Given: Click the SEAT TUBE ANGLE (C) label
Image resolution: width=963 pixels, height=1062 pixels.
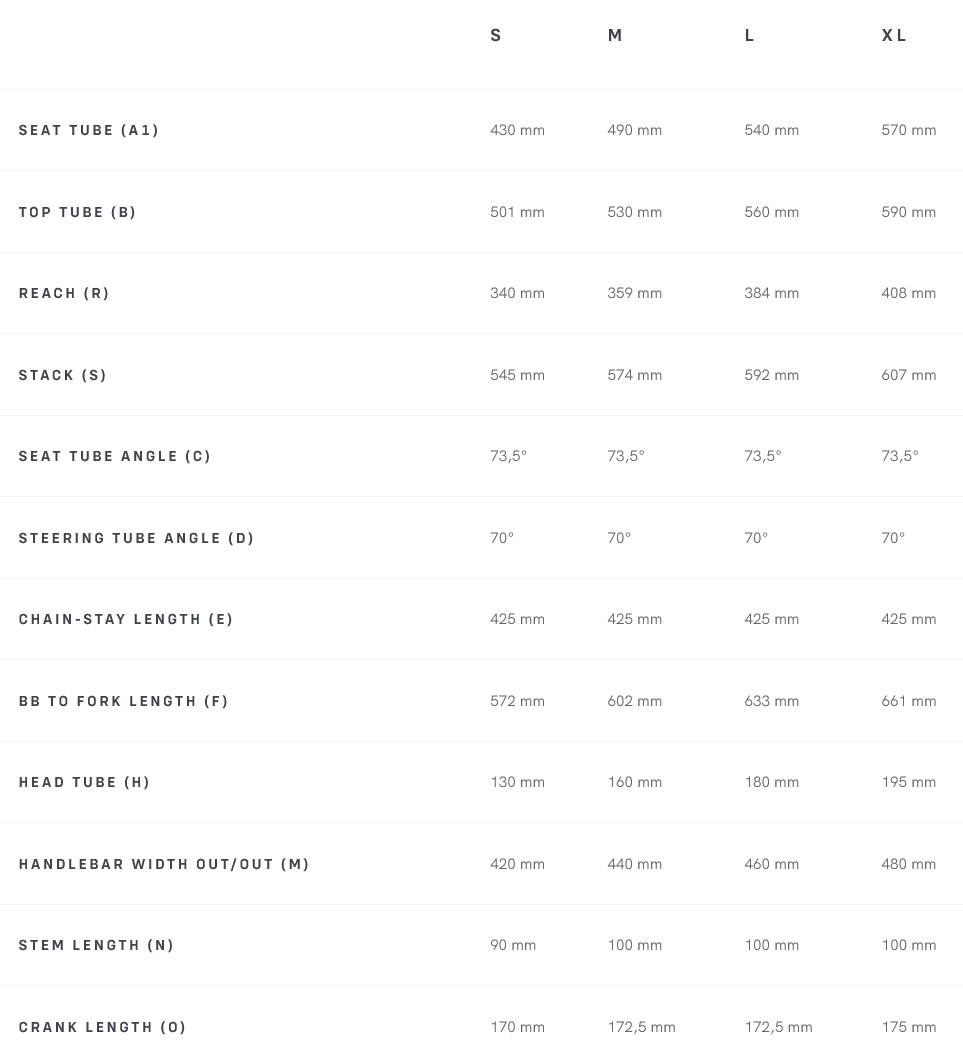Looking at the screenshot, I should 115,456.
